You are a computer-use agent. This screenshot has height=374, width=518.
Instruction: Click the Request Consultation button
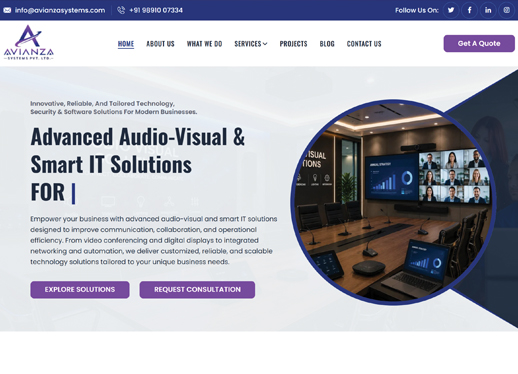click(197, 290)
